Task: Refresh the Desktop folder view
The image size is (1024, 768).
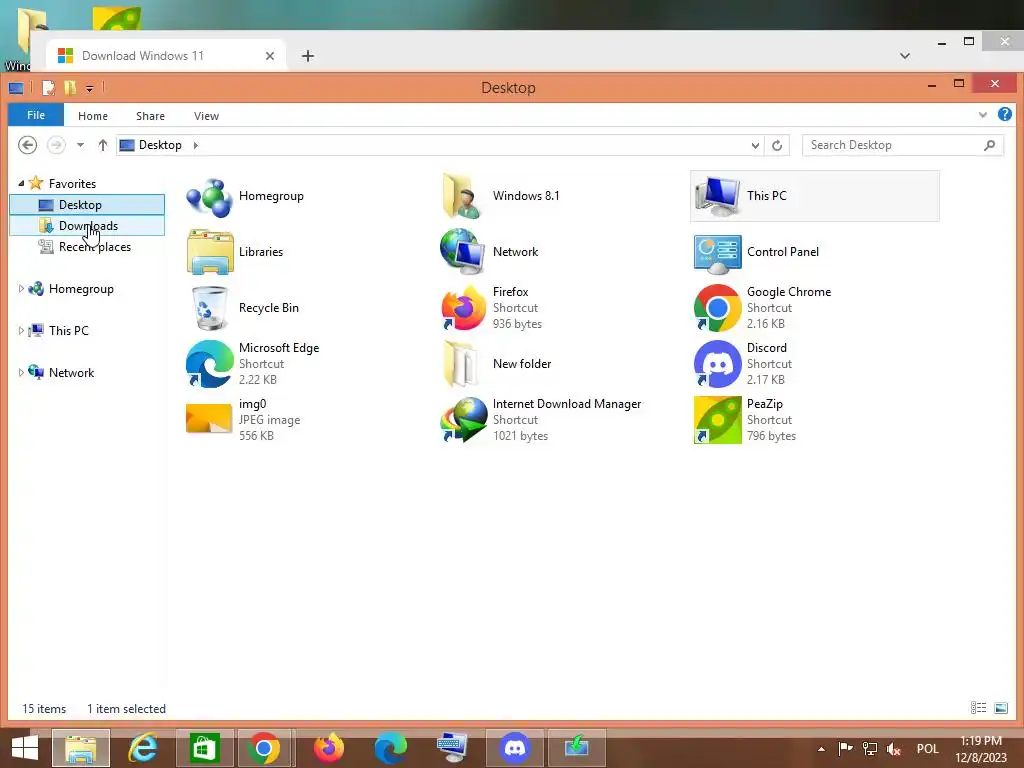Action: tap(777, 145)
